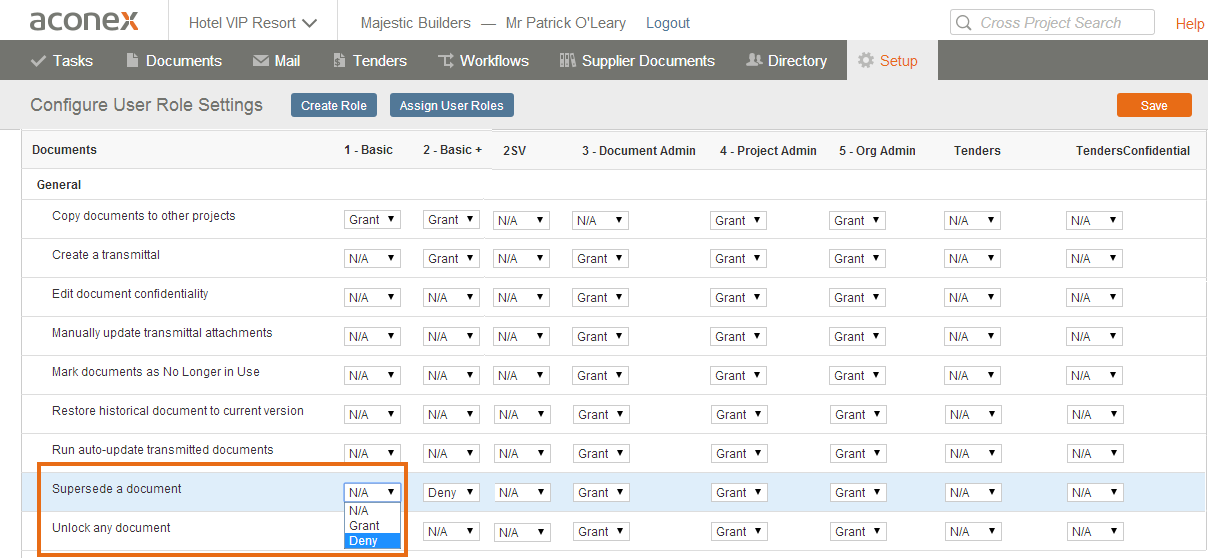Open Mail via envelope icon
1216x558 pixels.
click(x=260, y=61)
